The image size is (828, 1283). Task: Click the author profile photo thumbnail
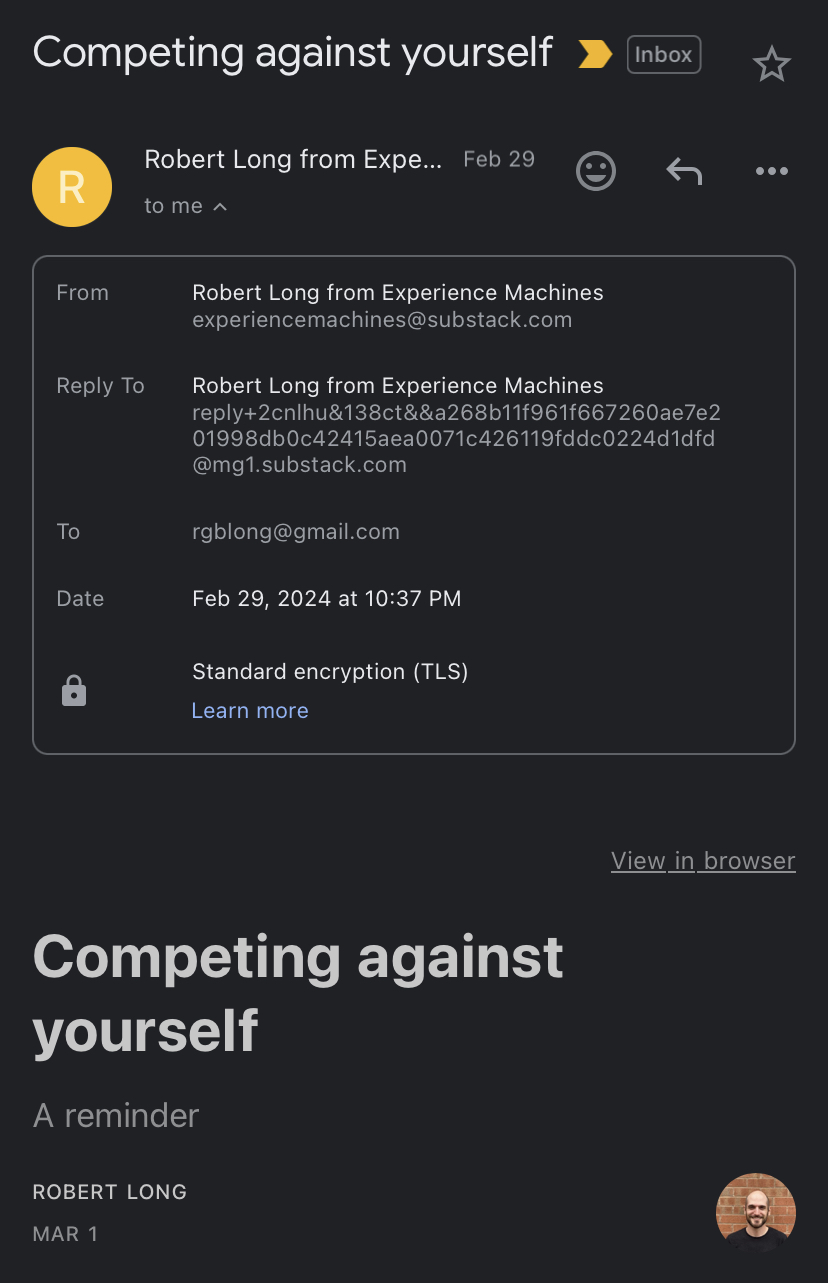pos(756,1213)
